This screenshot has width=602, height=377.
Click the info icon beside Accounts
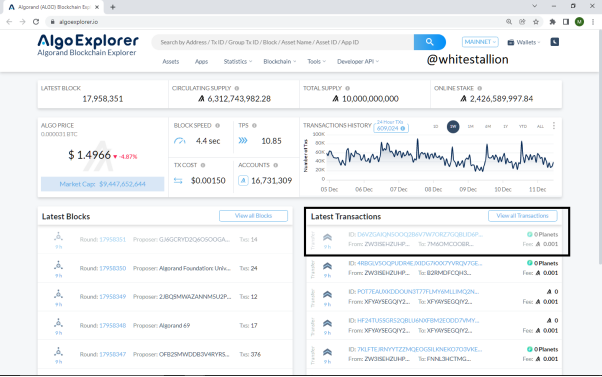(x=276, y=165)
